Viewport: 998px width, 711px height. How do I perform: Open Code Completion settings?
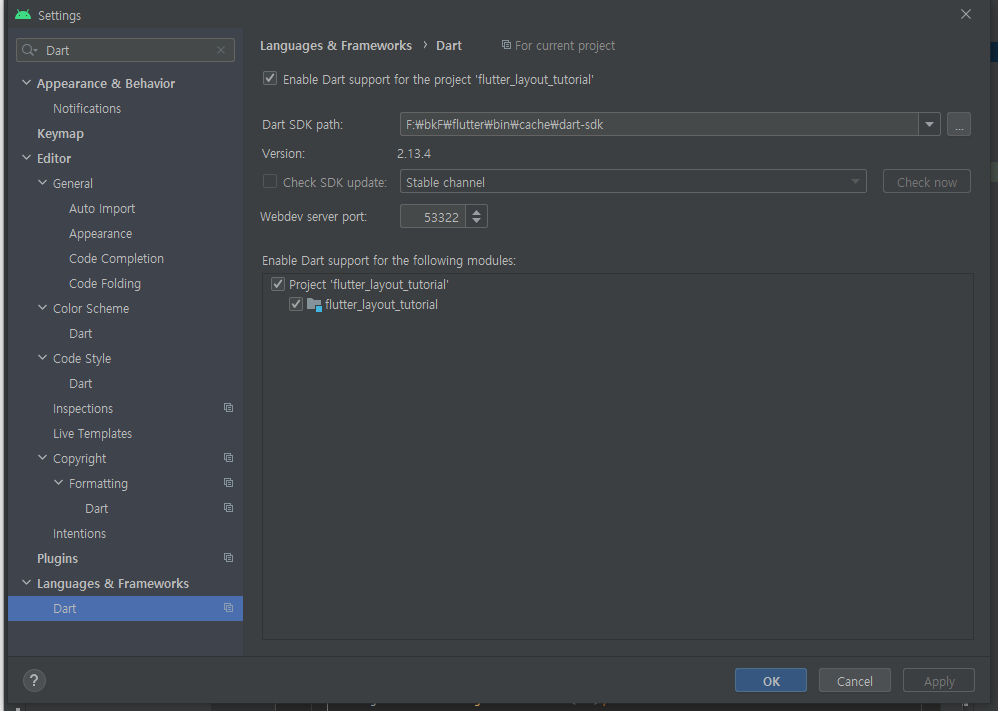(x=116, y=258)
